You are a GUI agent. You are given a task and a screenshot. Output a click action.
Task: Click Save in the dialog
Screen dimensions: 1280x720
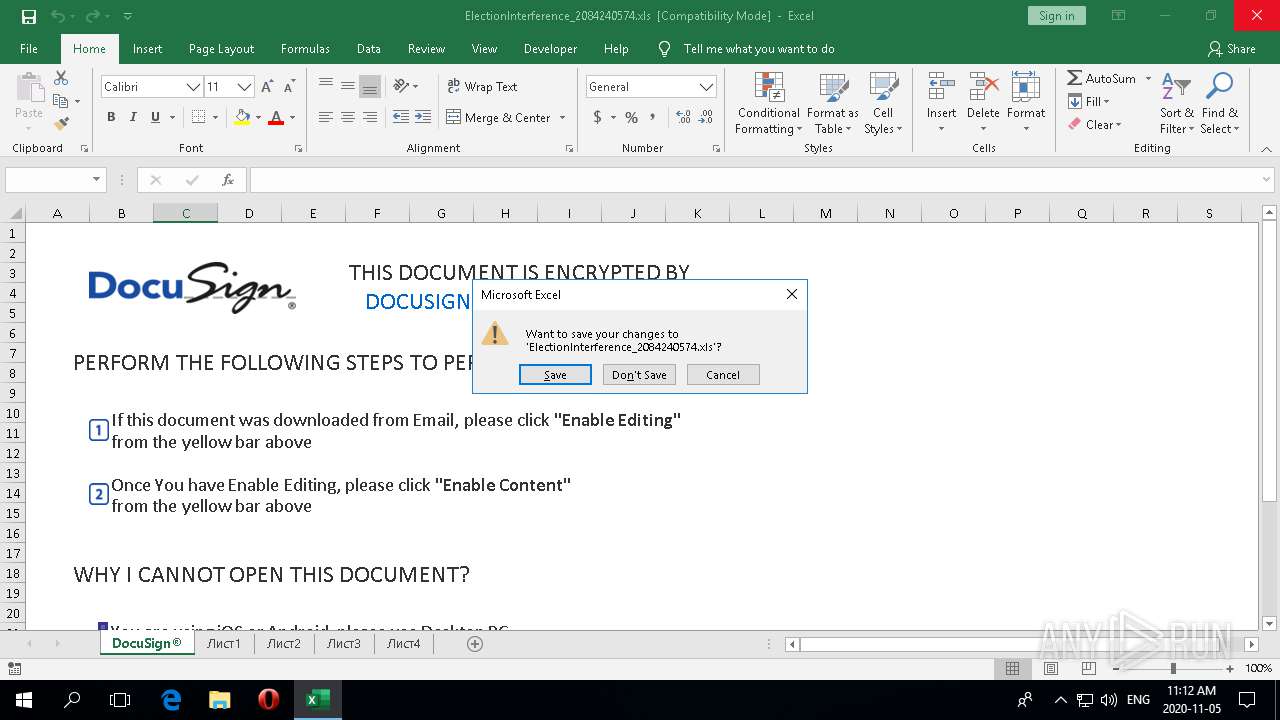pyautogui.click(x=555, y=375)
